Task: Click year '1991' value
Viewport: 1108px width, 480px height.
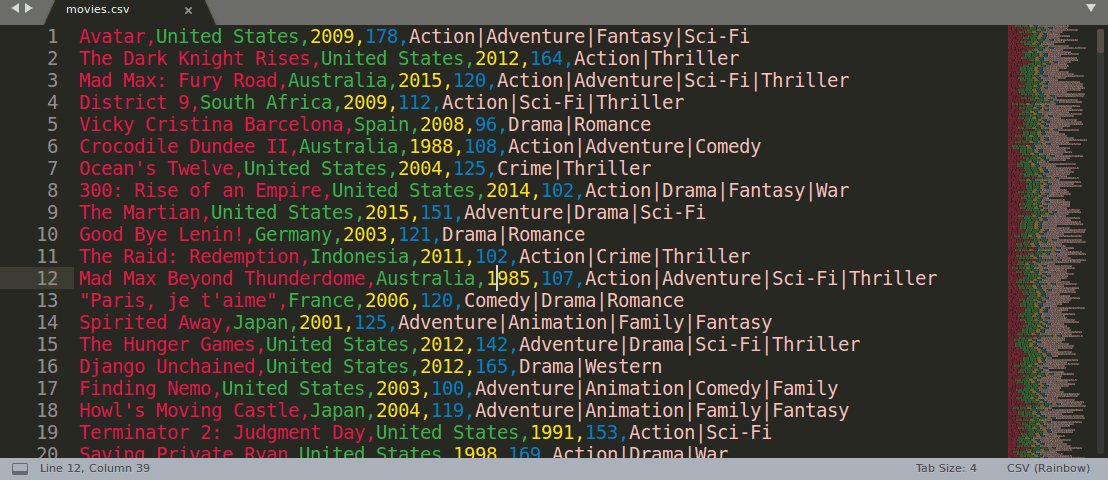Action: pos(552,433)
